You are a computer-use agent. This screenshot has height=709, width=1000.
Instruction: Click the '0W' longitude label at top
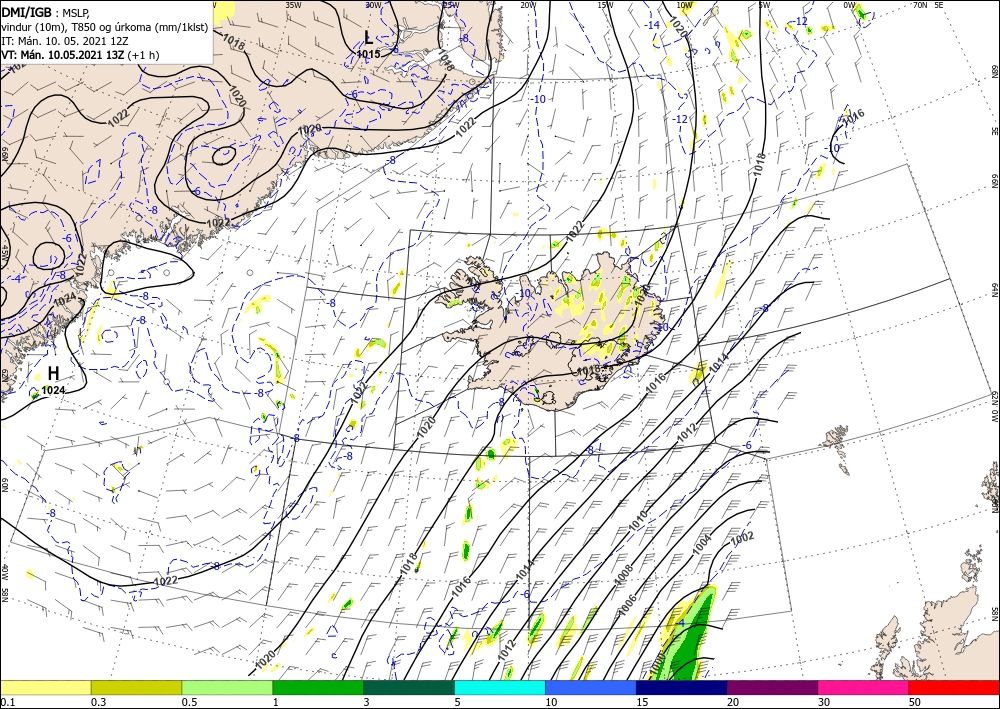click(x=849, y=5)
